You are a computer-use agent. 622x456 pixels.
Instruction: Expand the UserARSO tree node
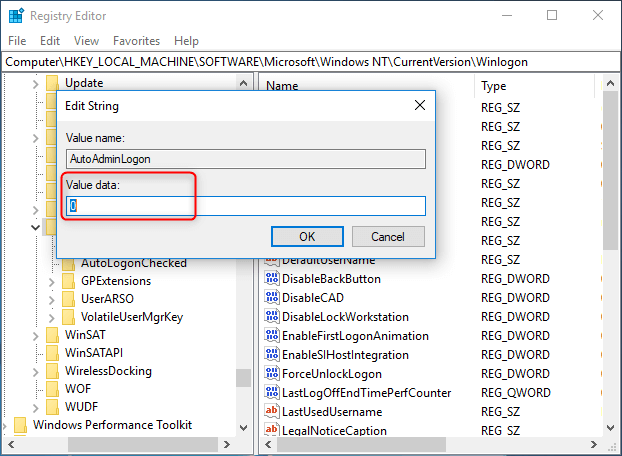pyautogui.click(x=52, y=300)
